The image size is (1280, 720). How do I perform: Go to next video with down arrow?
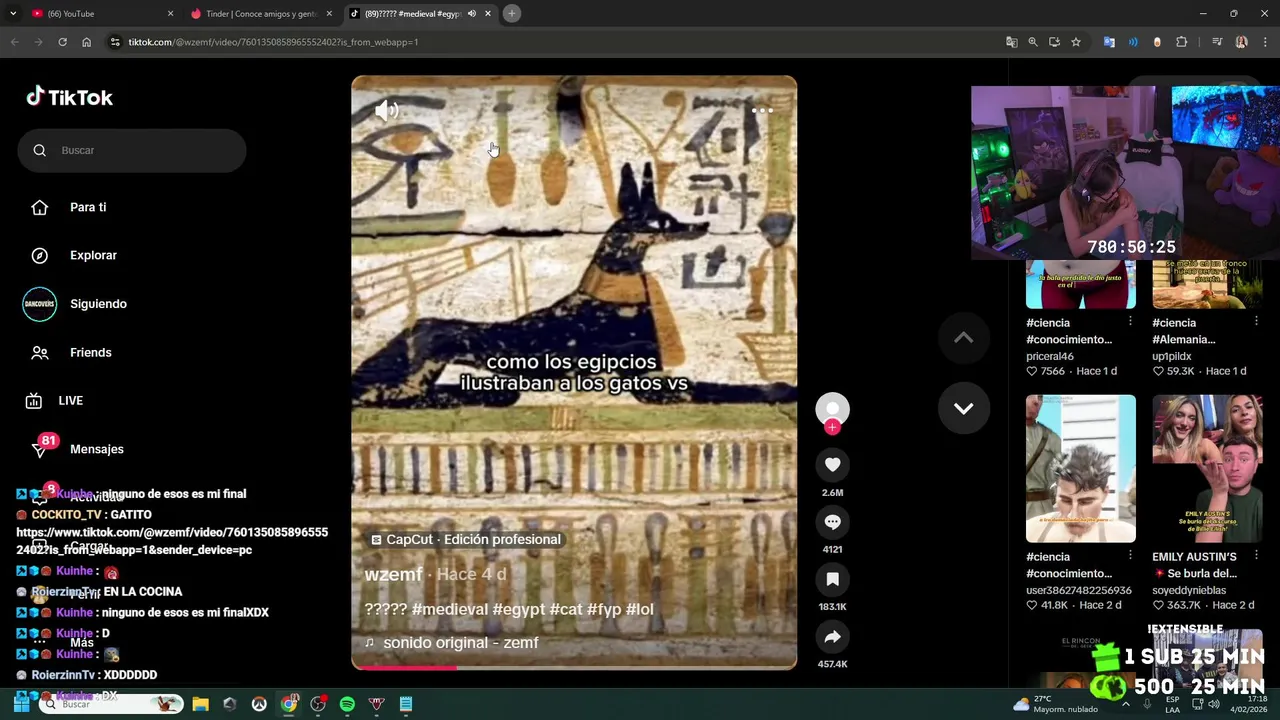[963, 408]
